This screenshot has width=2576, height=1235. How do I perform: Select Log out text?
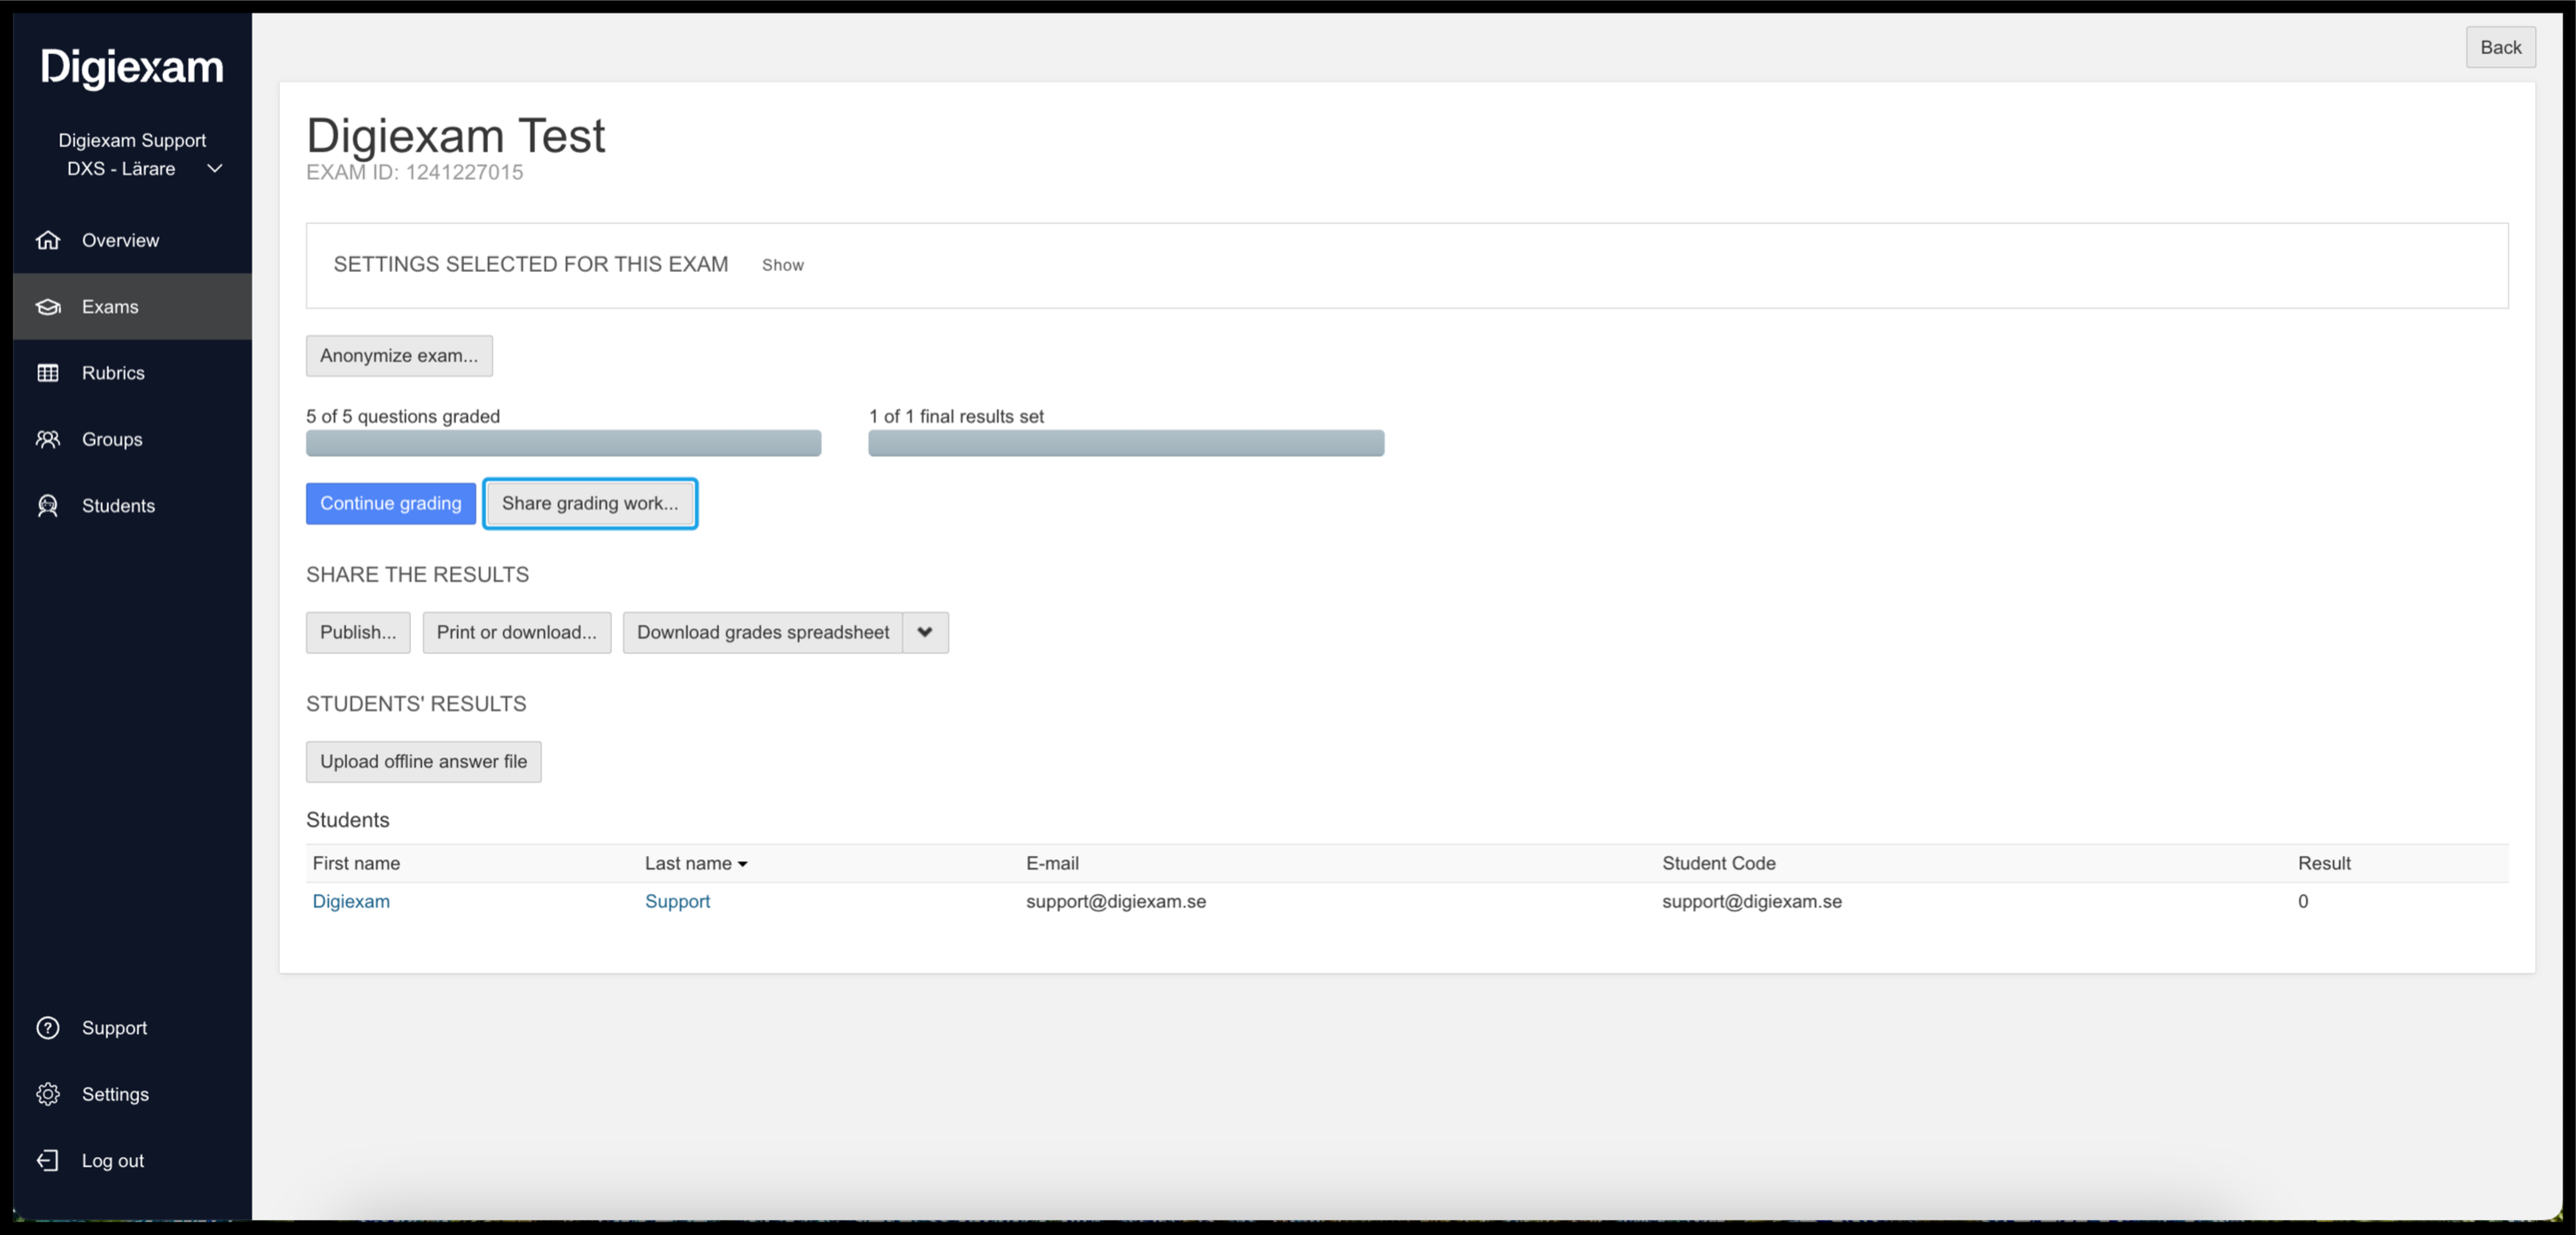[113, 1161]
